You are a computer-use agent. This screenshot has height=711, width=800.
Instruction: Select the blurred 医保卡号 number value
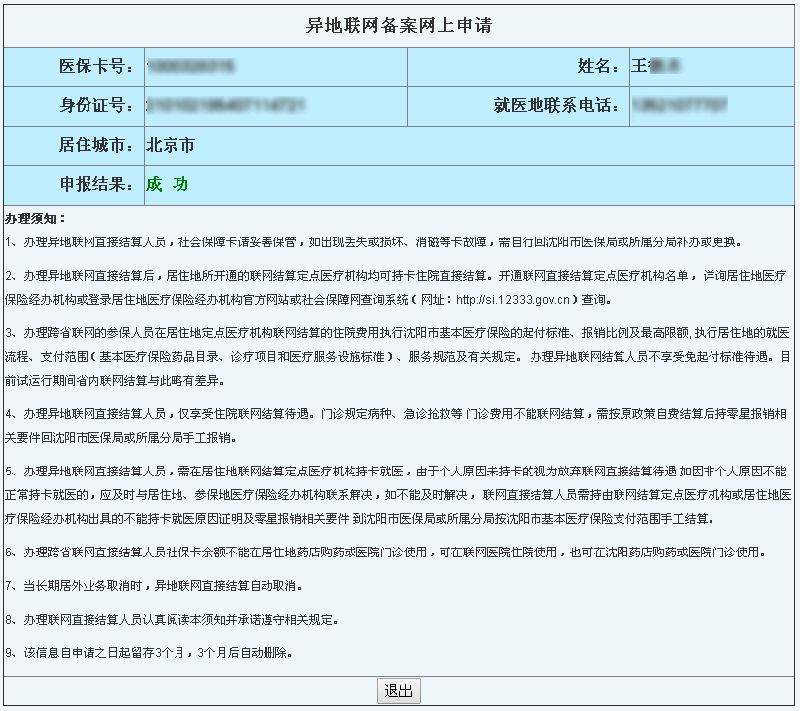190,67
